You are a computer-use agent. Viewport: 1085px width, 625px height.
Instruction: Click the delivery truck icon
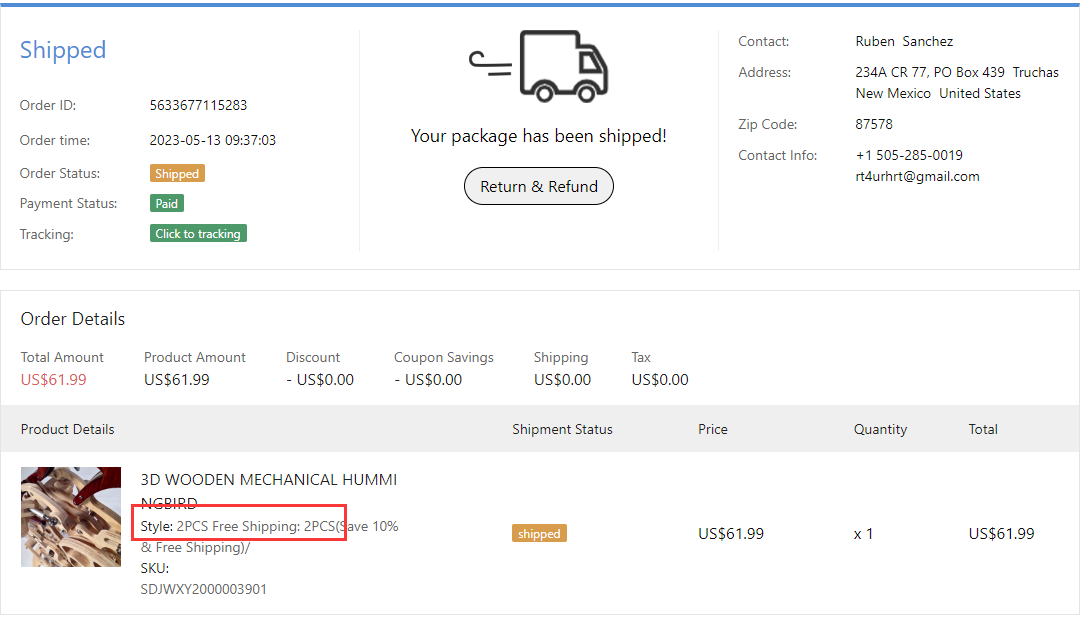540,66
